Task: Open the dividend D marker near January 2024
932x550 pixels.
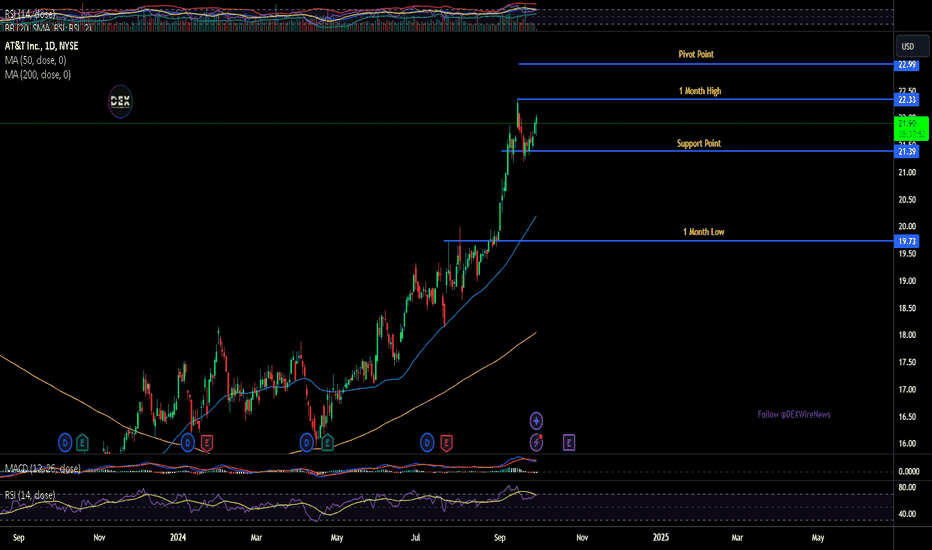Action: [x=187, y=442]
